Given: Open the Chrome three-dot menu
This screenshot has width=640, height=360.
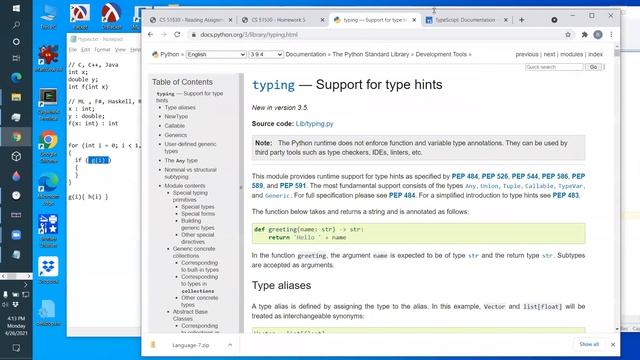Looking at the screenshot, I should 611,35.
